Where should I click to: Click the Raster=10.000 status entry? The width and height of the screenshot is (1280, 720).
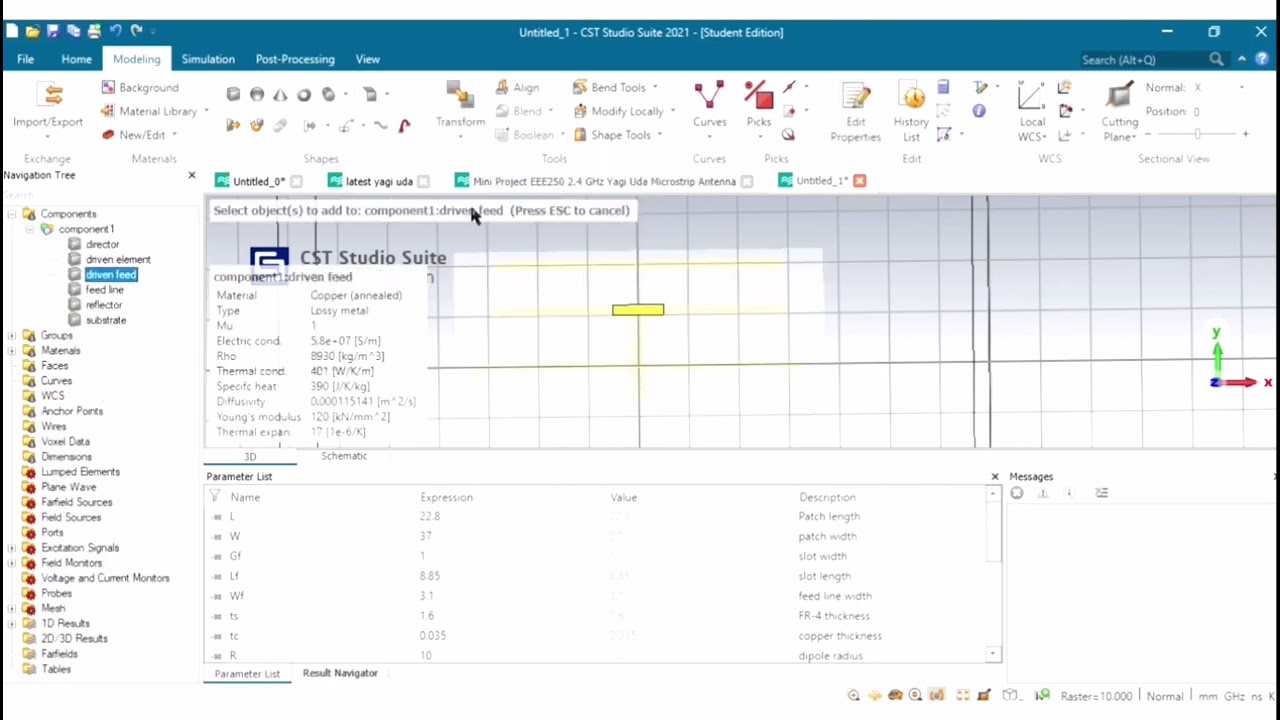(1097, 696)
